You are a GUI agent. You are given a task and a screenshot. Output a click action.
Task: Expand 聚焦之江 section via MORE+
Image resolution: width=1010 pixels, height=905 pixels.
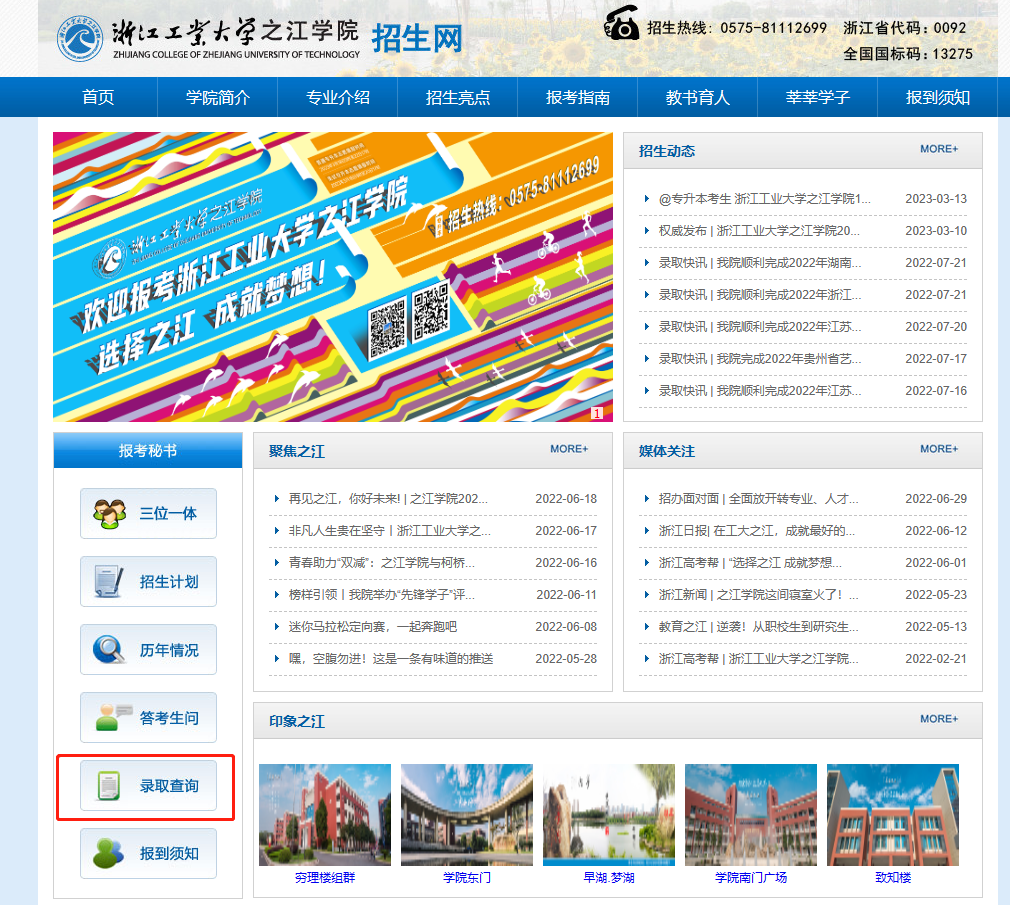click(569, 449)
